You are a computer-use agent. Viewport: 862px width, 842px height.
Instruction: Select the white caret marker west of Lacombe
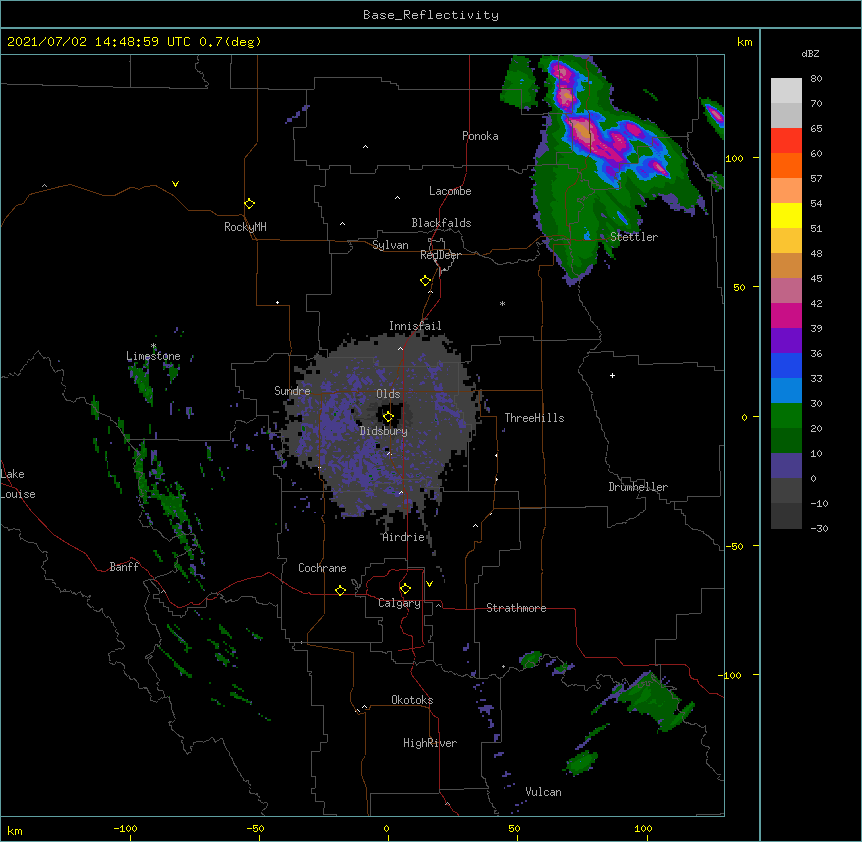397,198
